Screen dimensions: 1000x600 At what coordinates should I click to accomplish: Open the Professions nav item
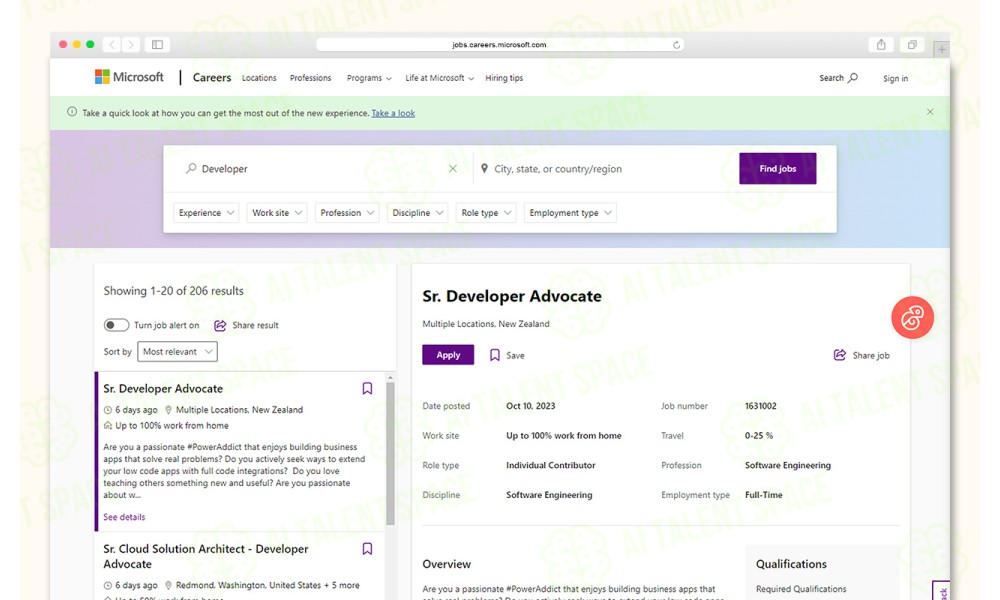(x=311, y=78)
